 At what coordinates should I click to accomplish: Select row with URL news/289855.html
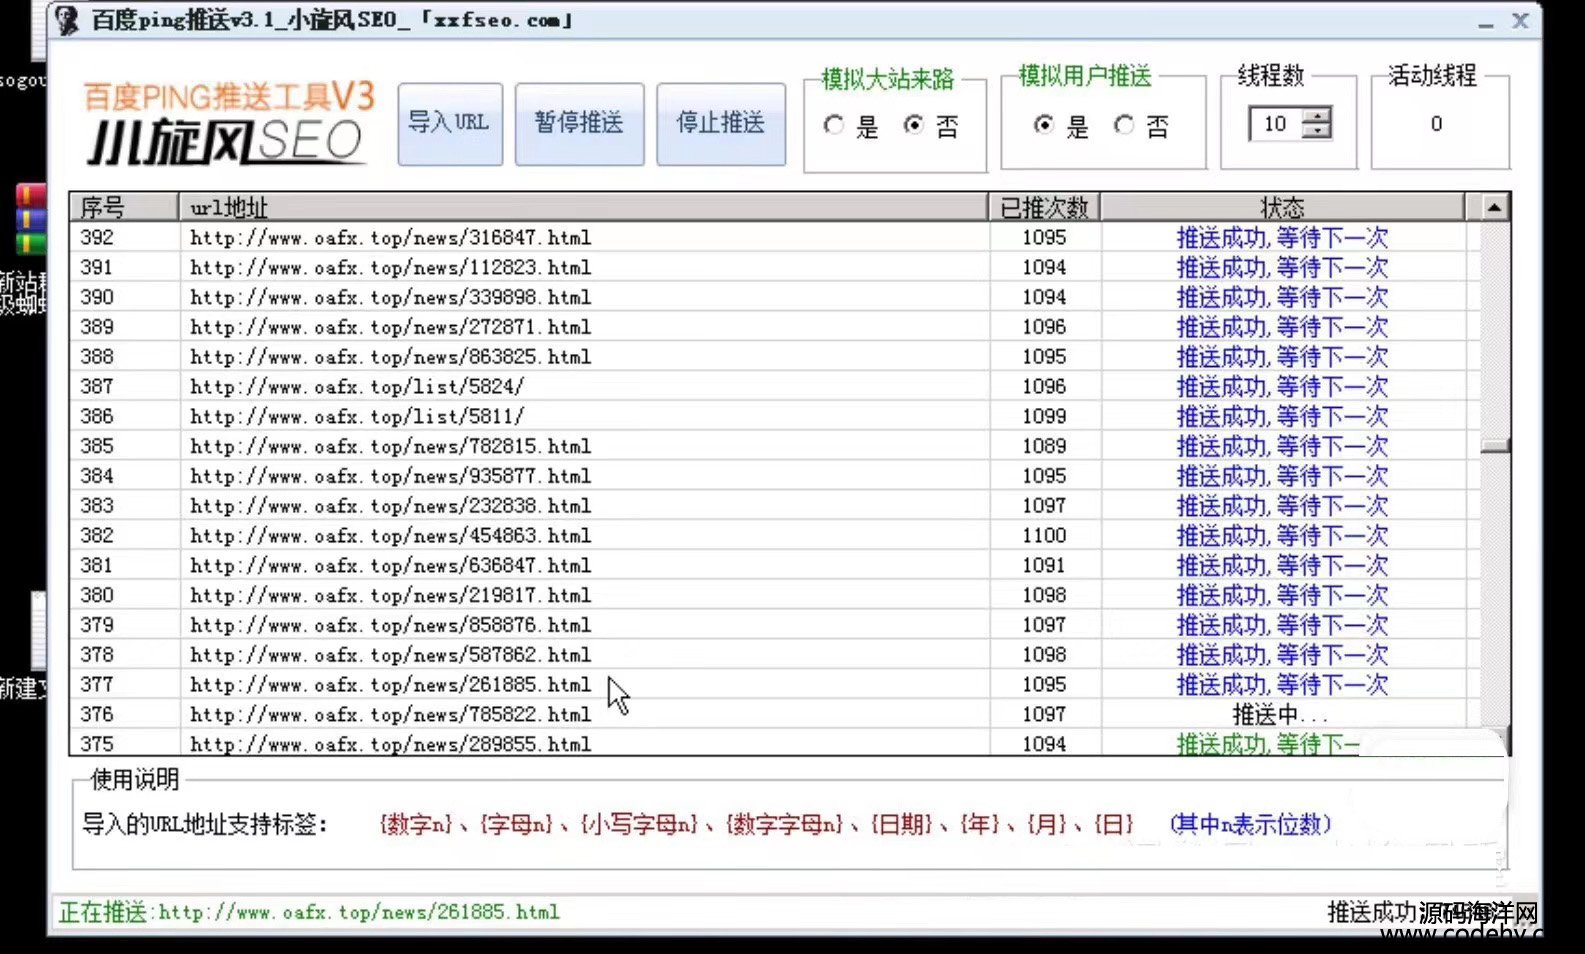pyautogui.click(x=775, y=744)
